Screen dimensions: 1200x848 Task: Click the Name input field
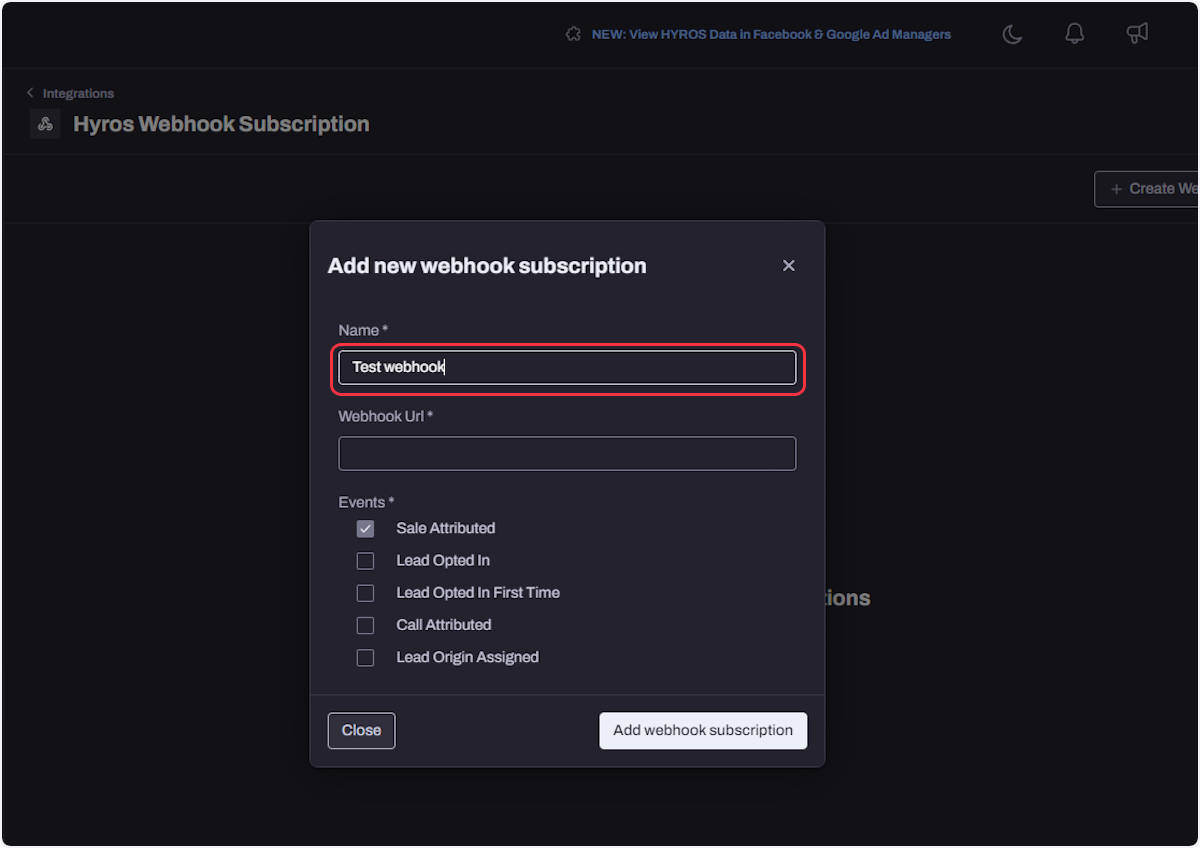[x=567, y=367]
